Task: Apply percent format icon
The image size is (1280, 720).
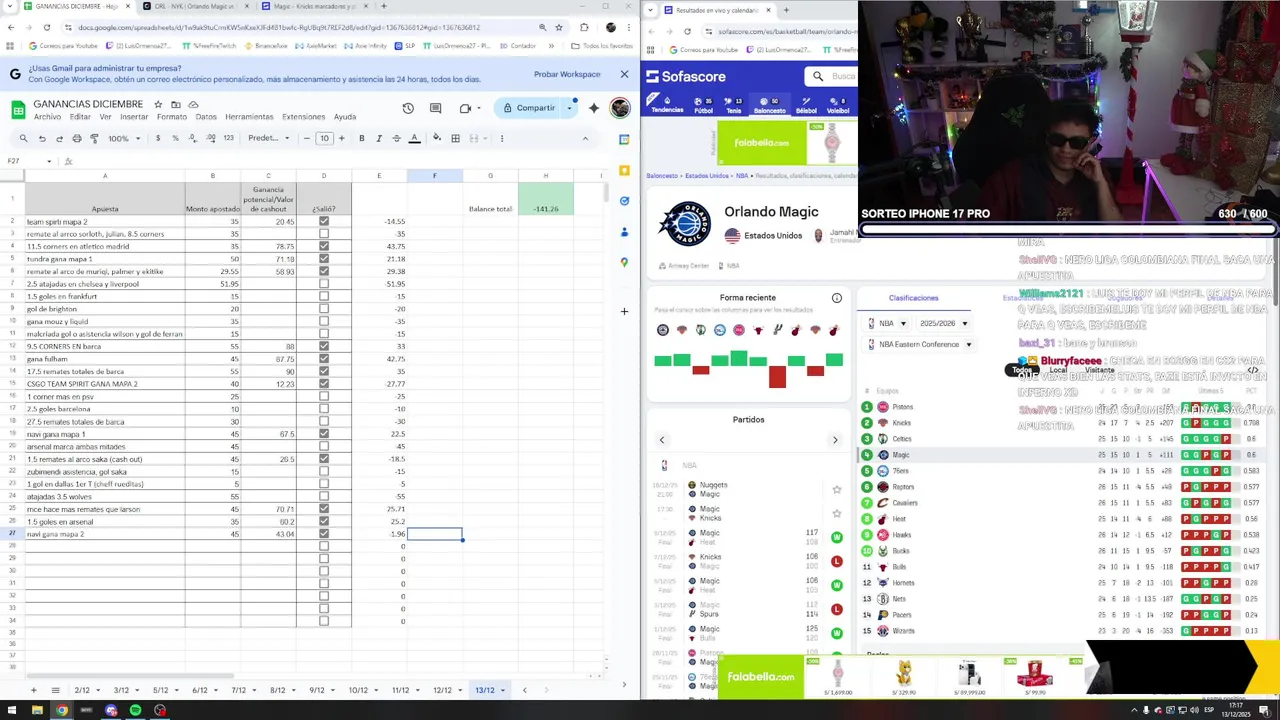Action: pos(175,138)
